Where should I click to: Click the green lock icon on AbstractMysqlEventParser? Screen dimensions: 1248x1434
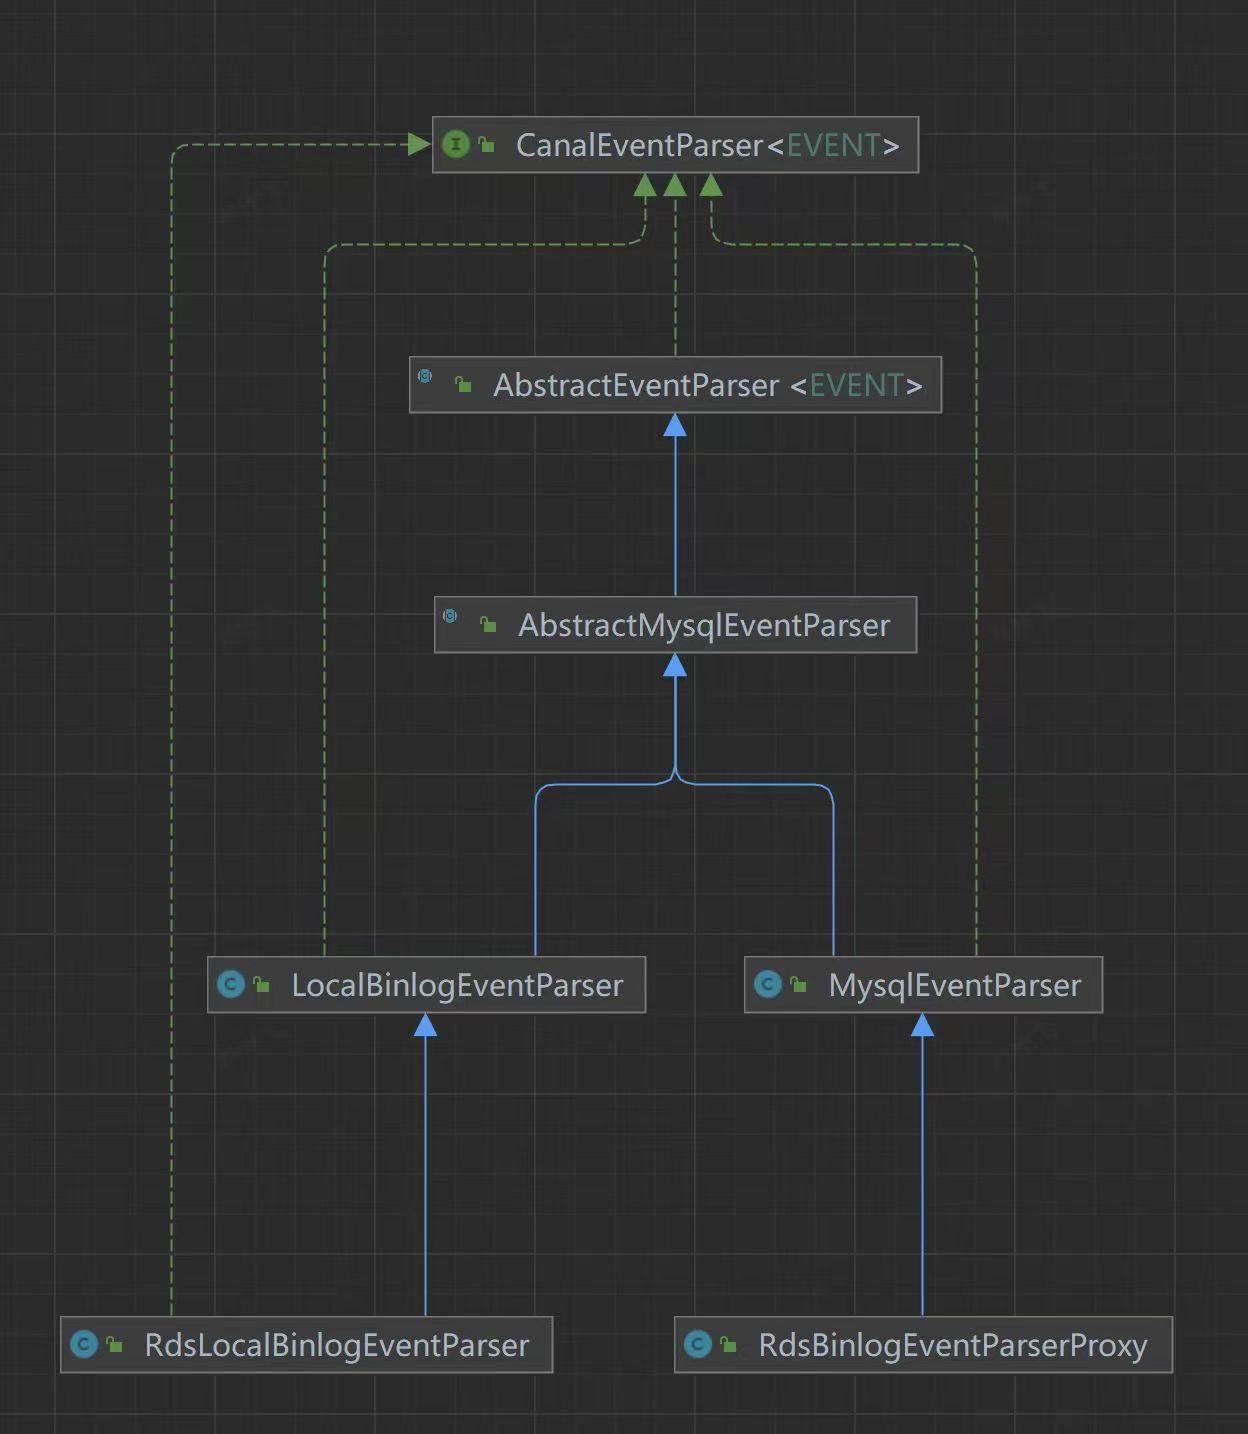click(488, 625)
